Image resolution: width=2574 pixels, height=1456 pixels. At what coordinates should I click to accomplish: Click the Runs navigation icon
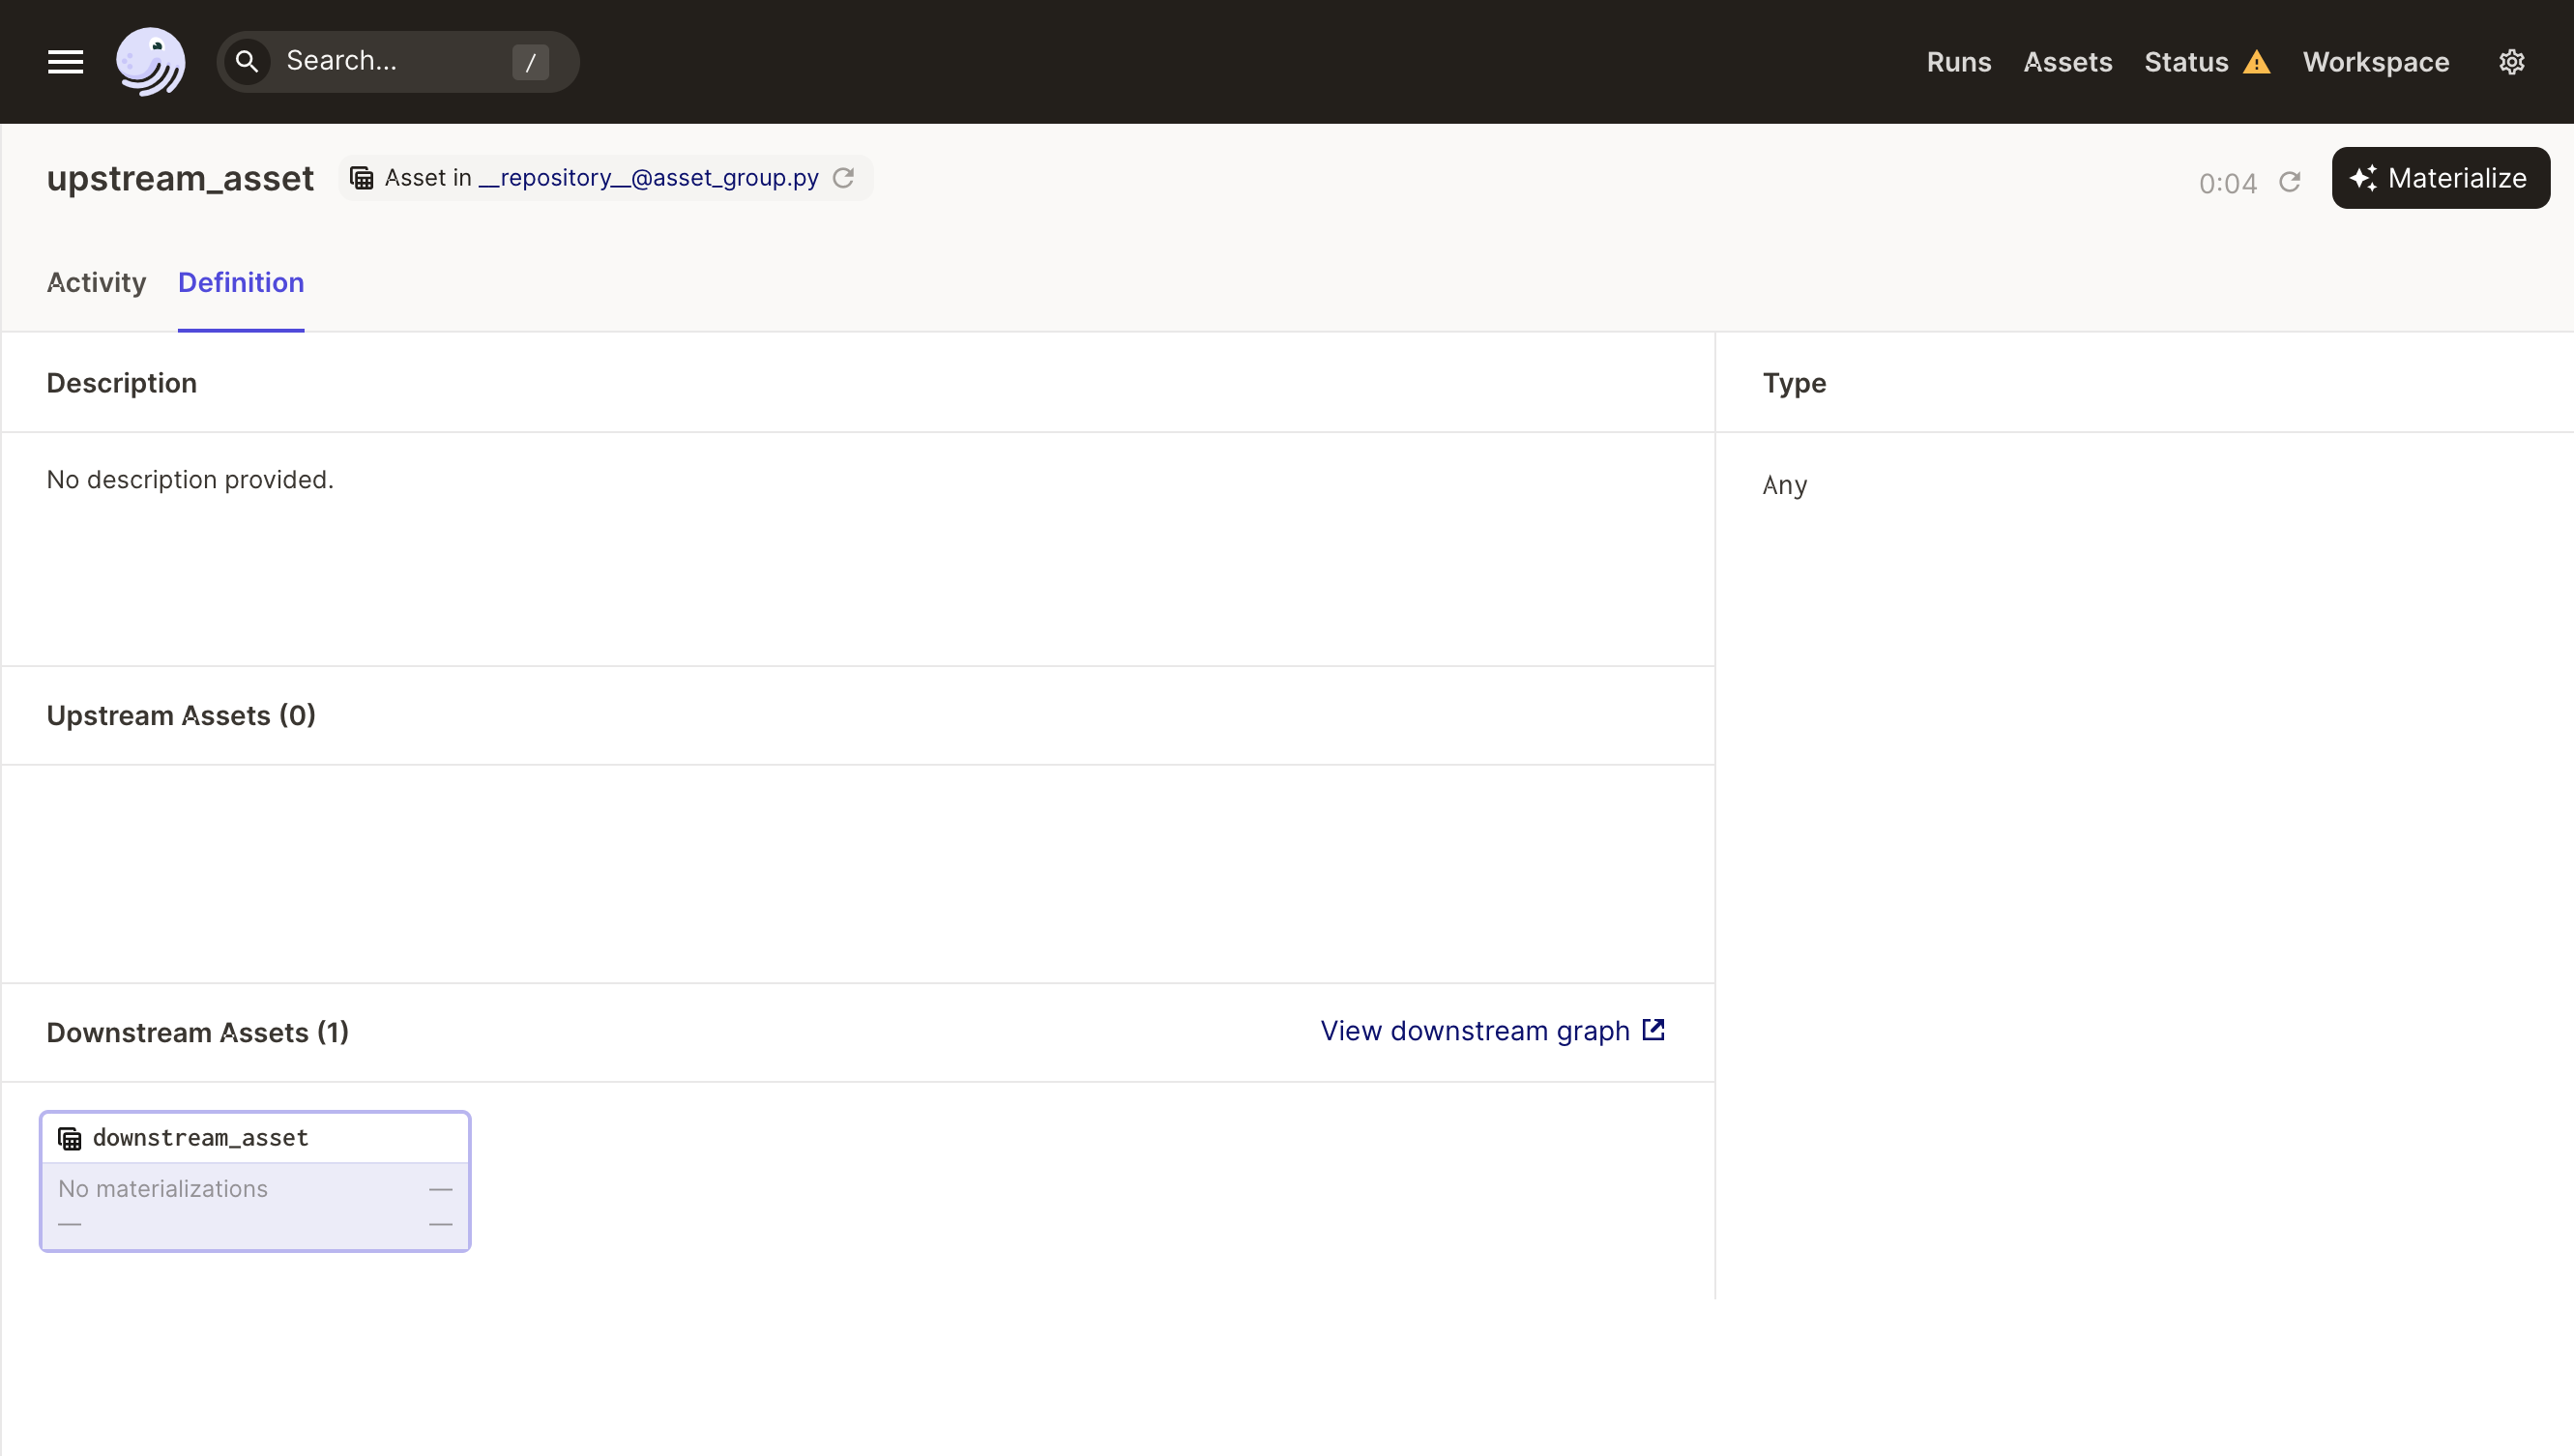(x=1959, y=60)
